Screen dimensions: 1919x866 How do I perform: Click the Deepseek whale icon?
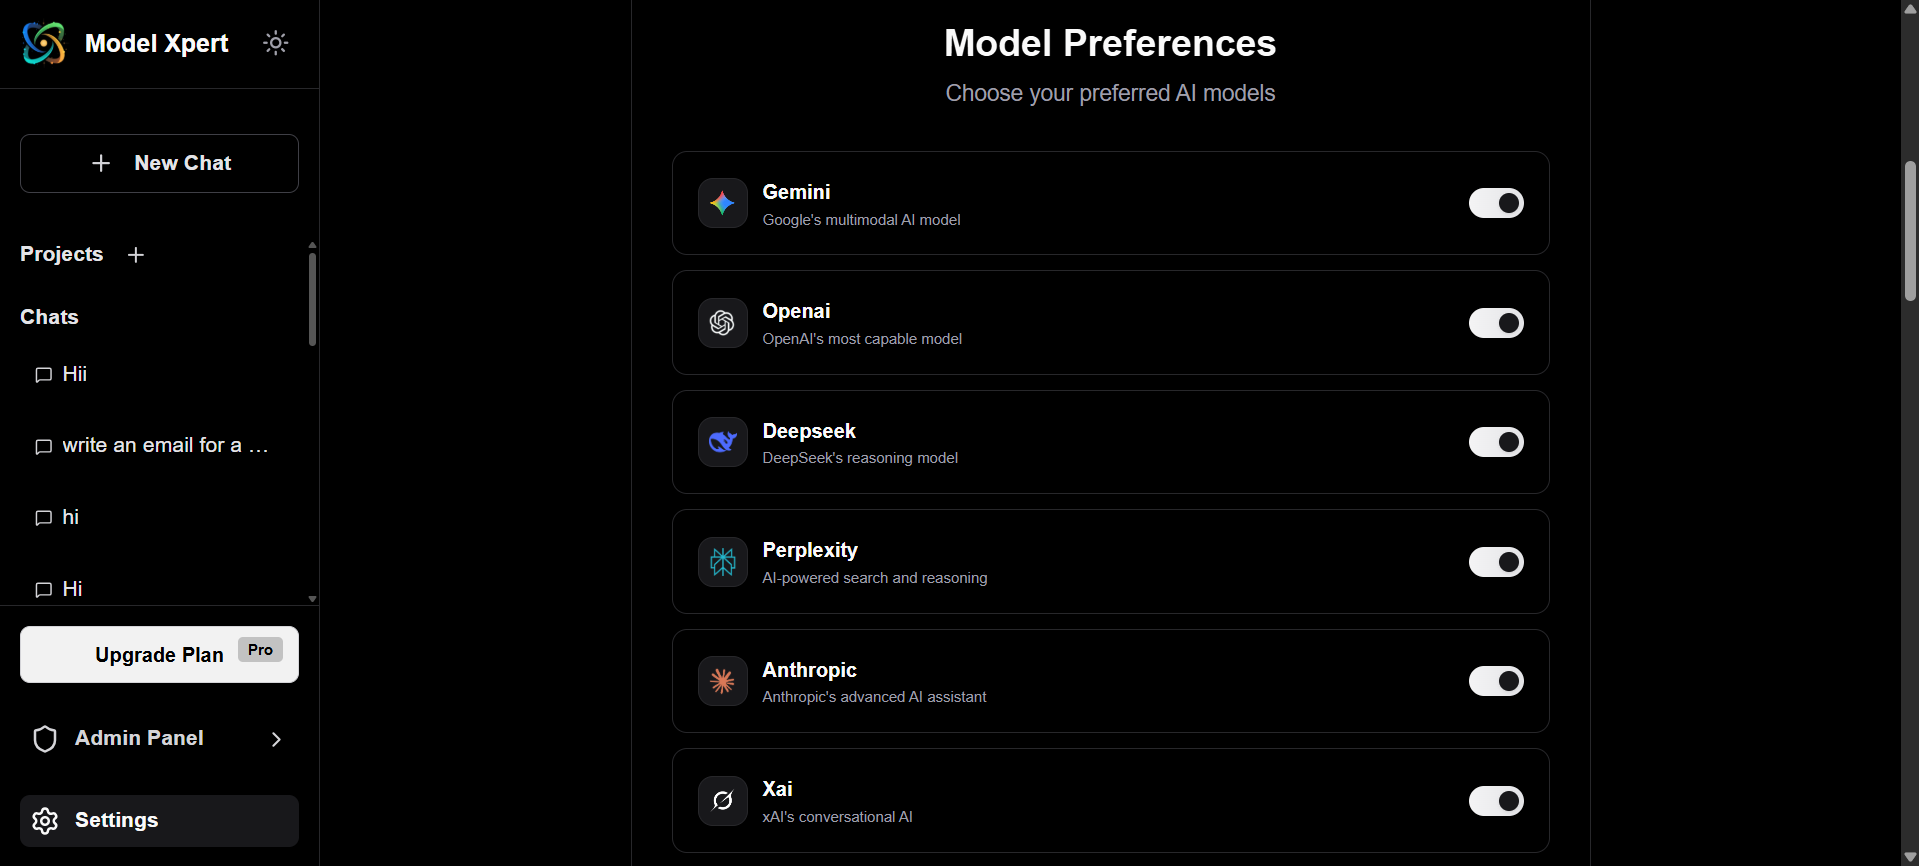coord(722,442)
